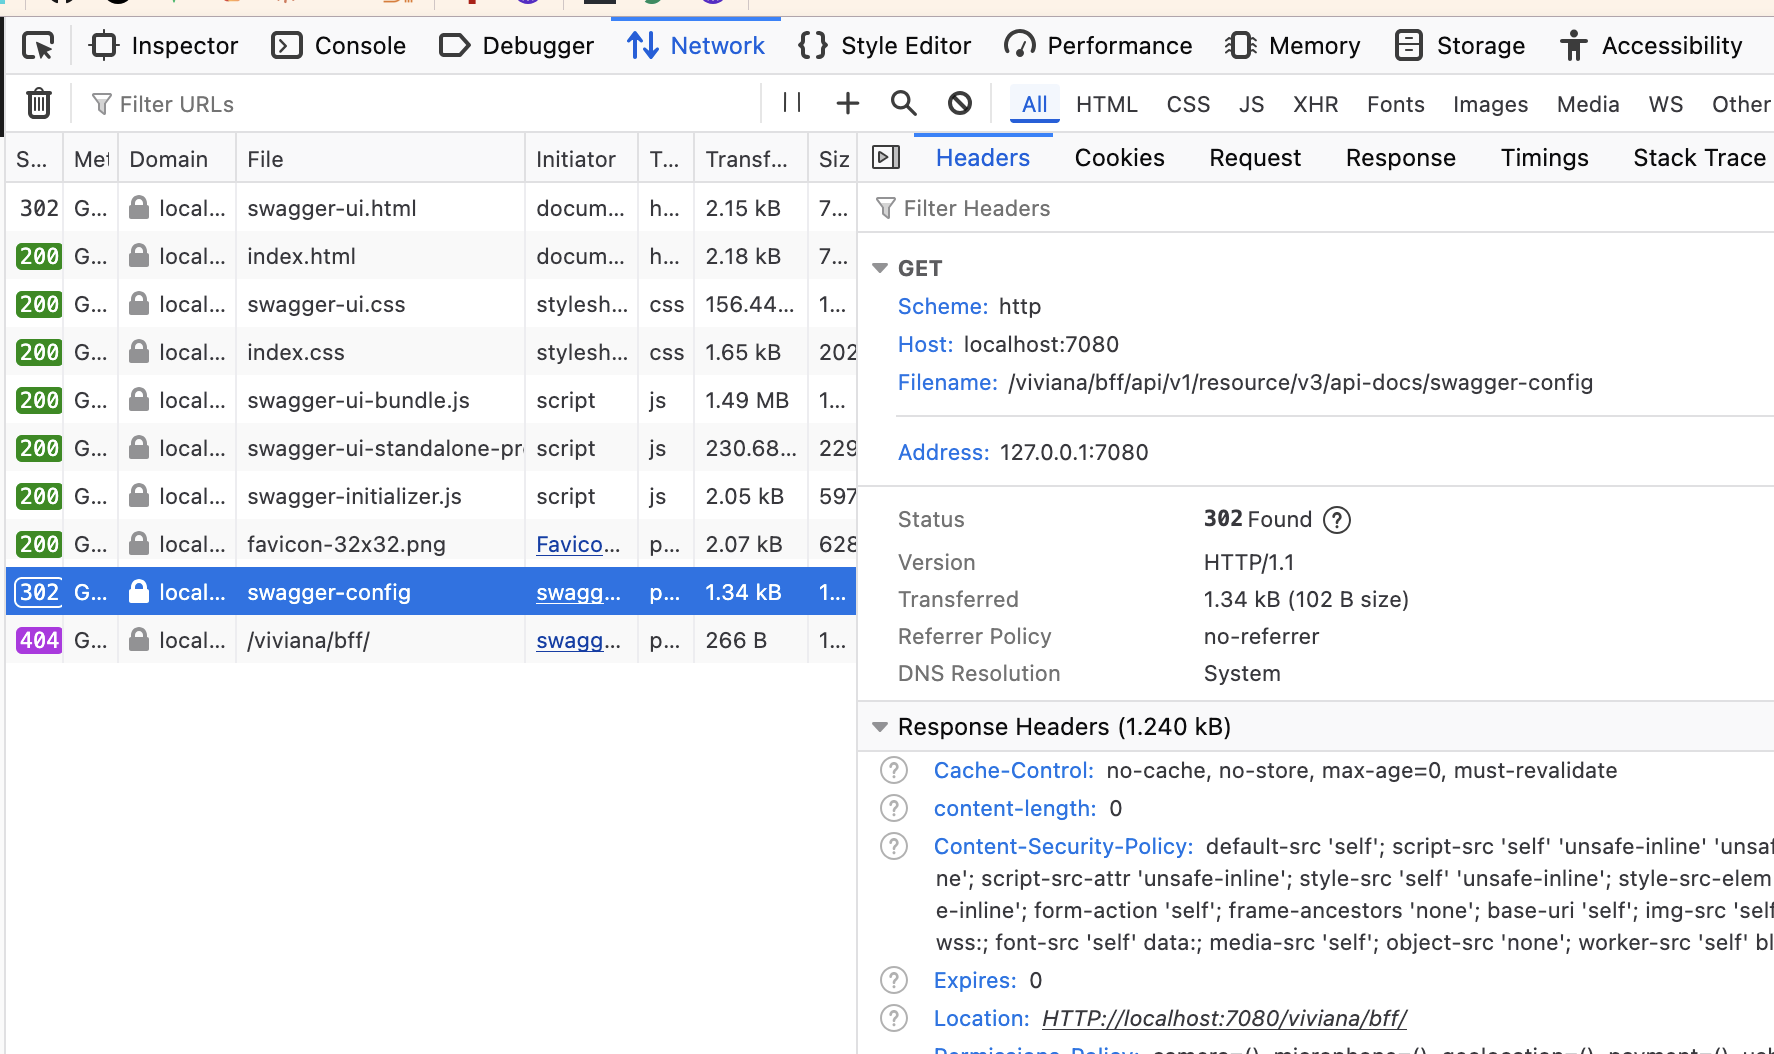Collapse the Response Headers section
The width and height of the screenshot is (1774, 1054).
click(880, 727)
